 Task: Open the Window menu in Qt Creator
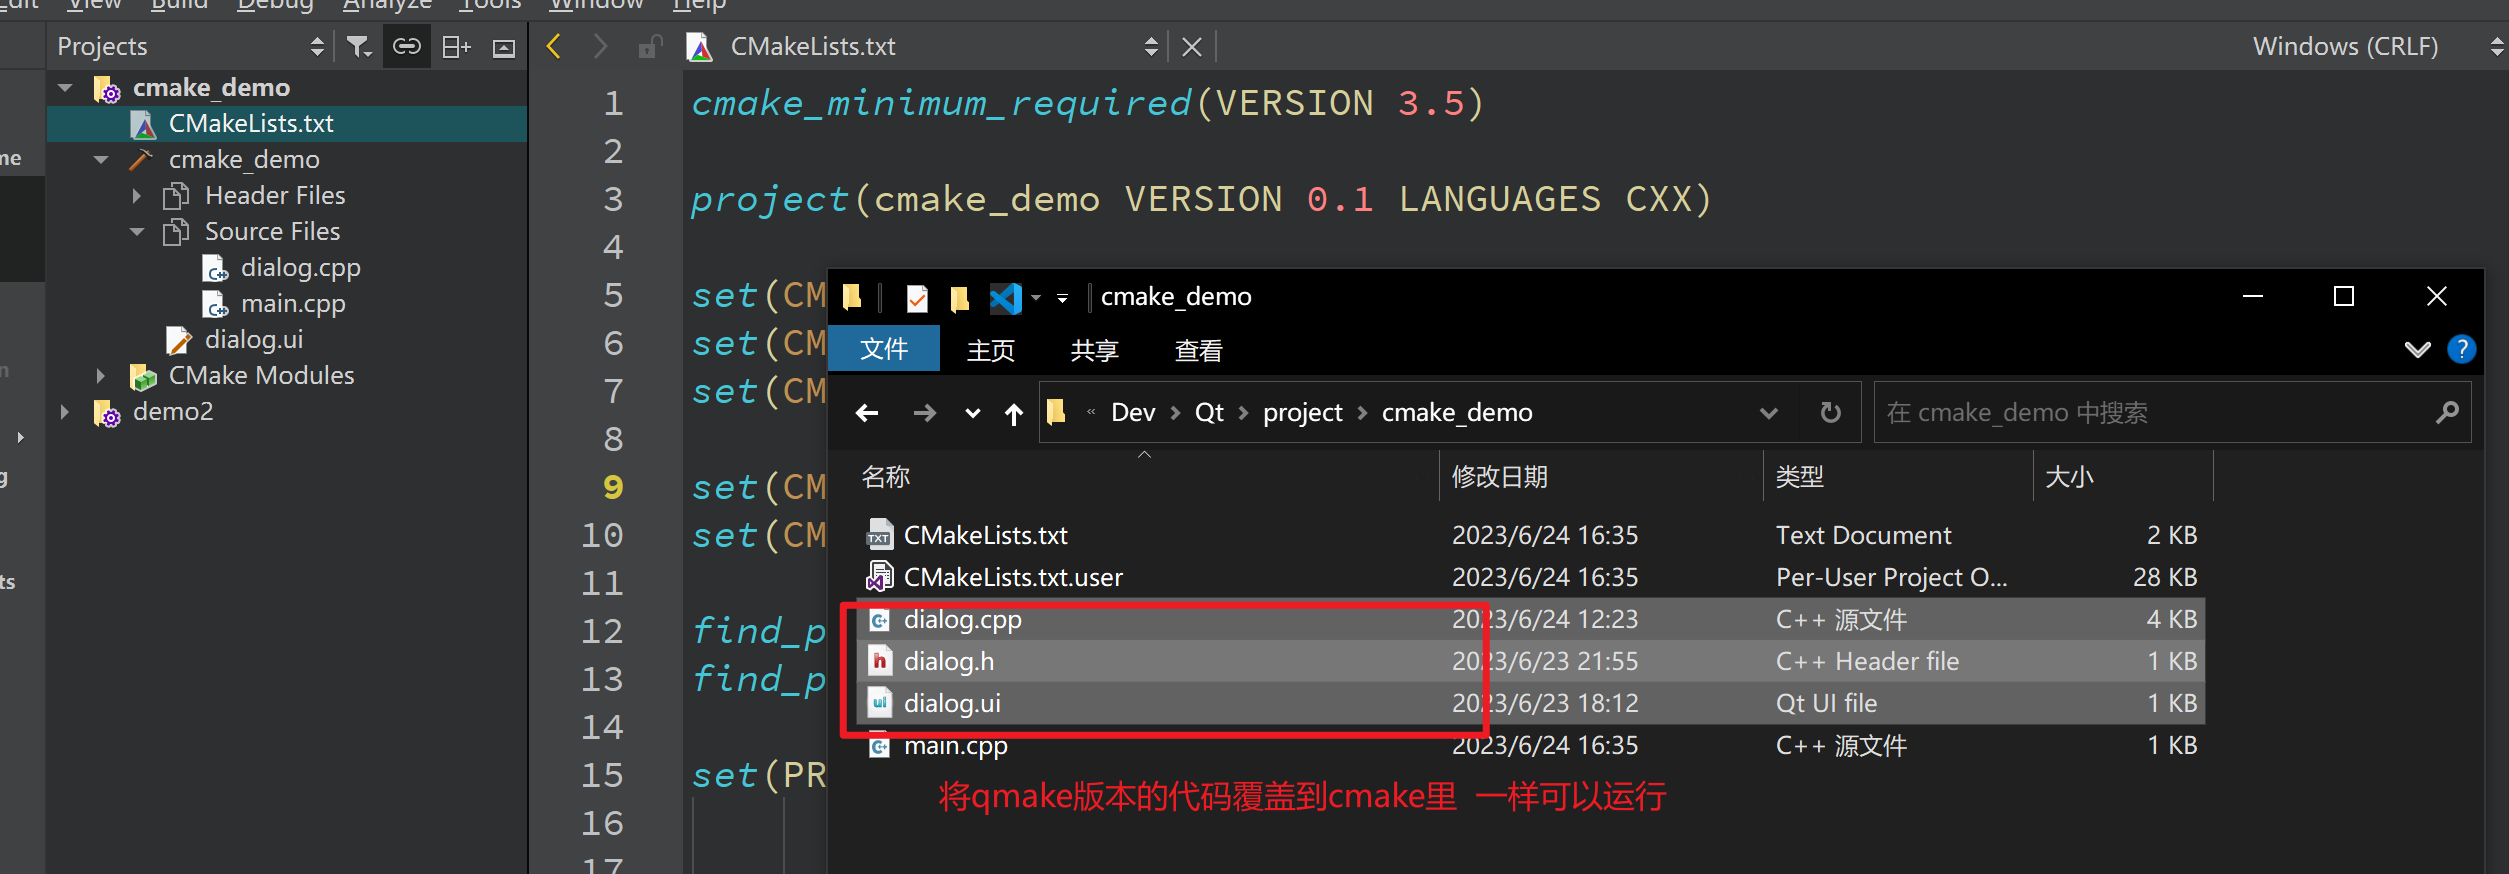pyautogui.click(x=596, y=6)
